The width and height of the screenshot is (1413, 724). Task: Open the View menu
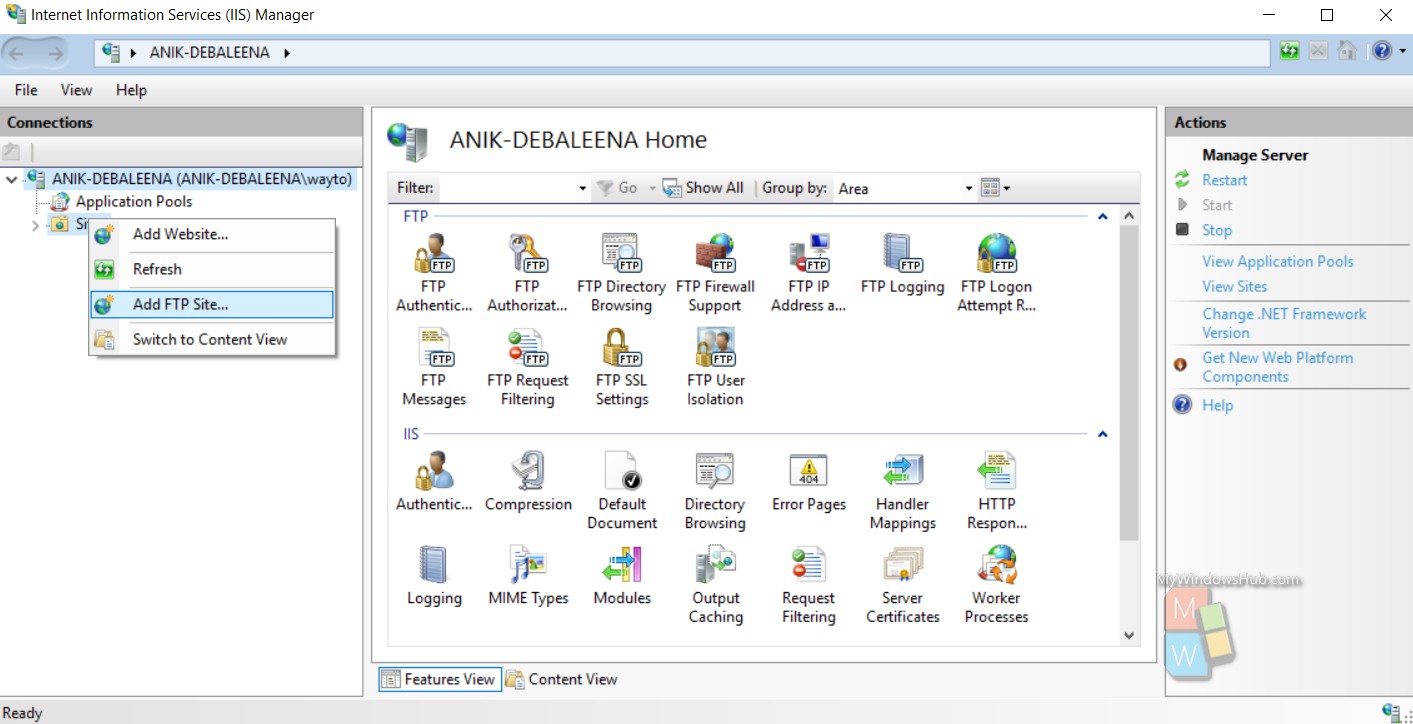point(76,90)
